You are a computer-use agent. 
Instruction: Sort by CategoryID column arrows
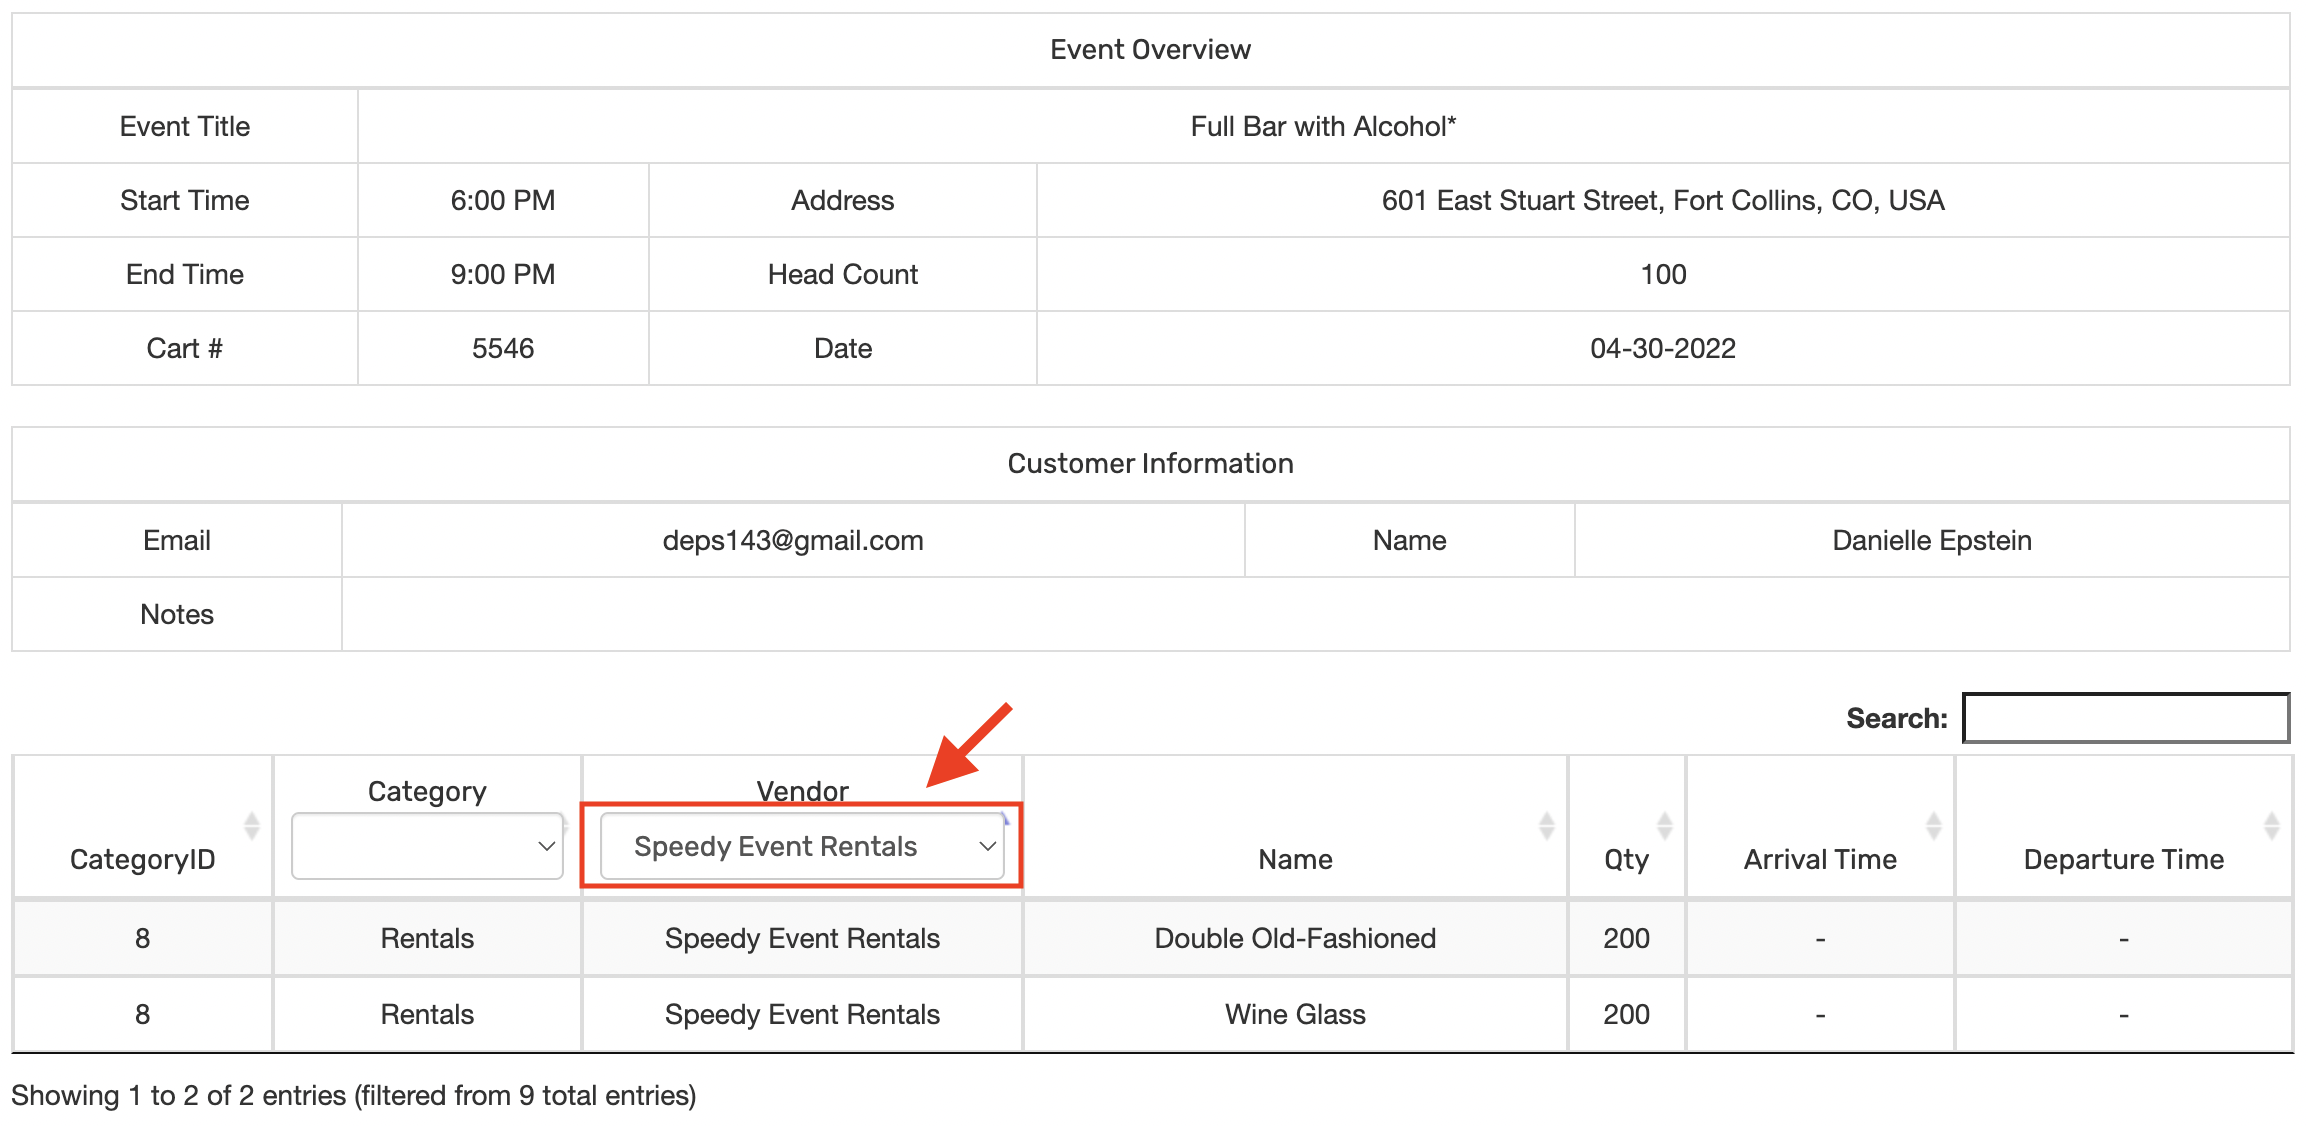[x=251, y=826]
